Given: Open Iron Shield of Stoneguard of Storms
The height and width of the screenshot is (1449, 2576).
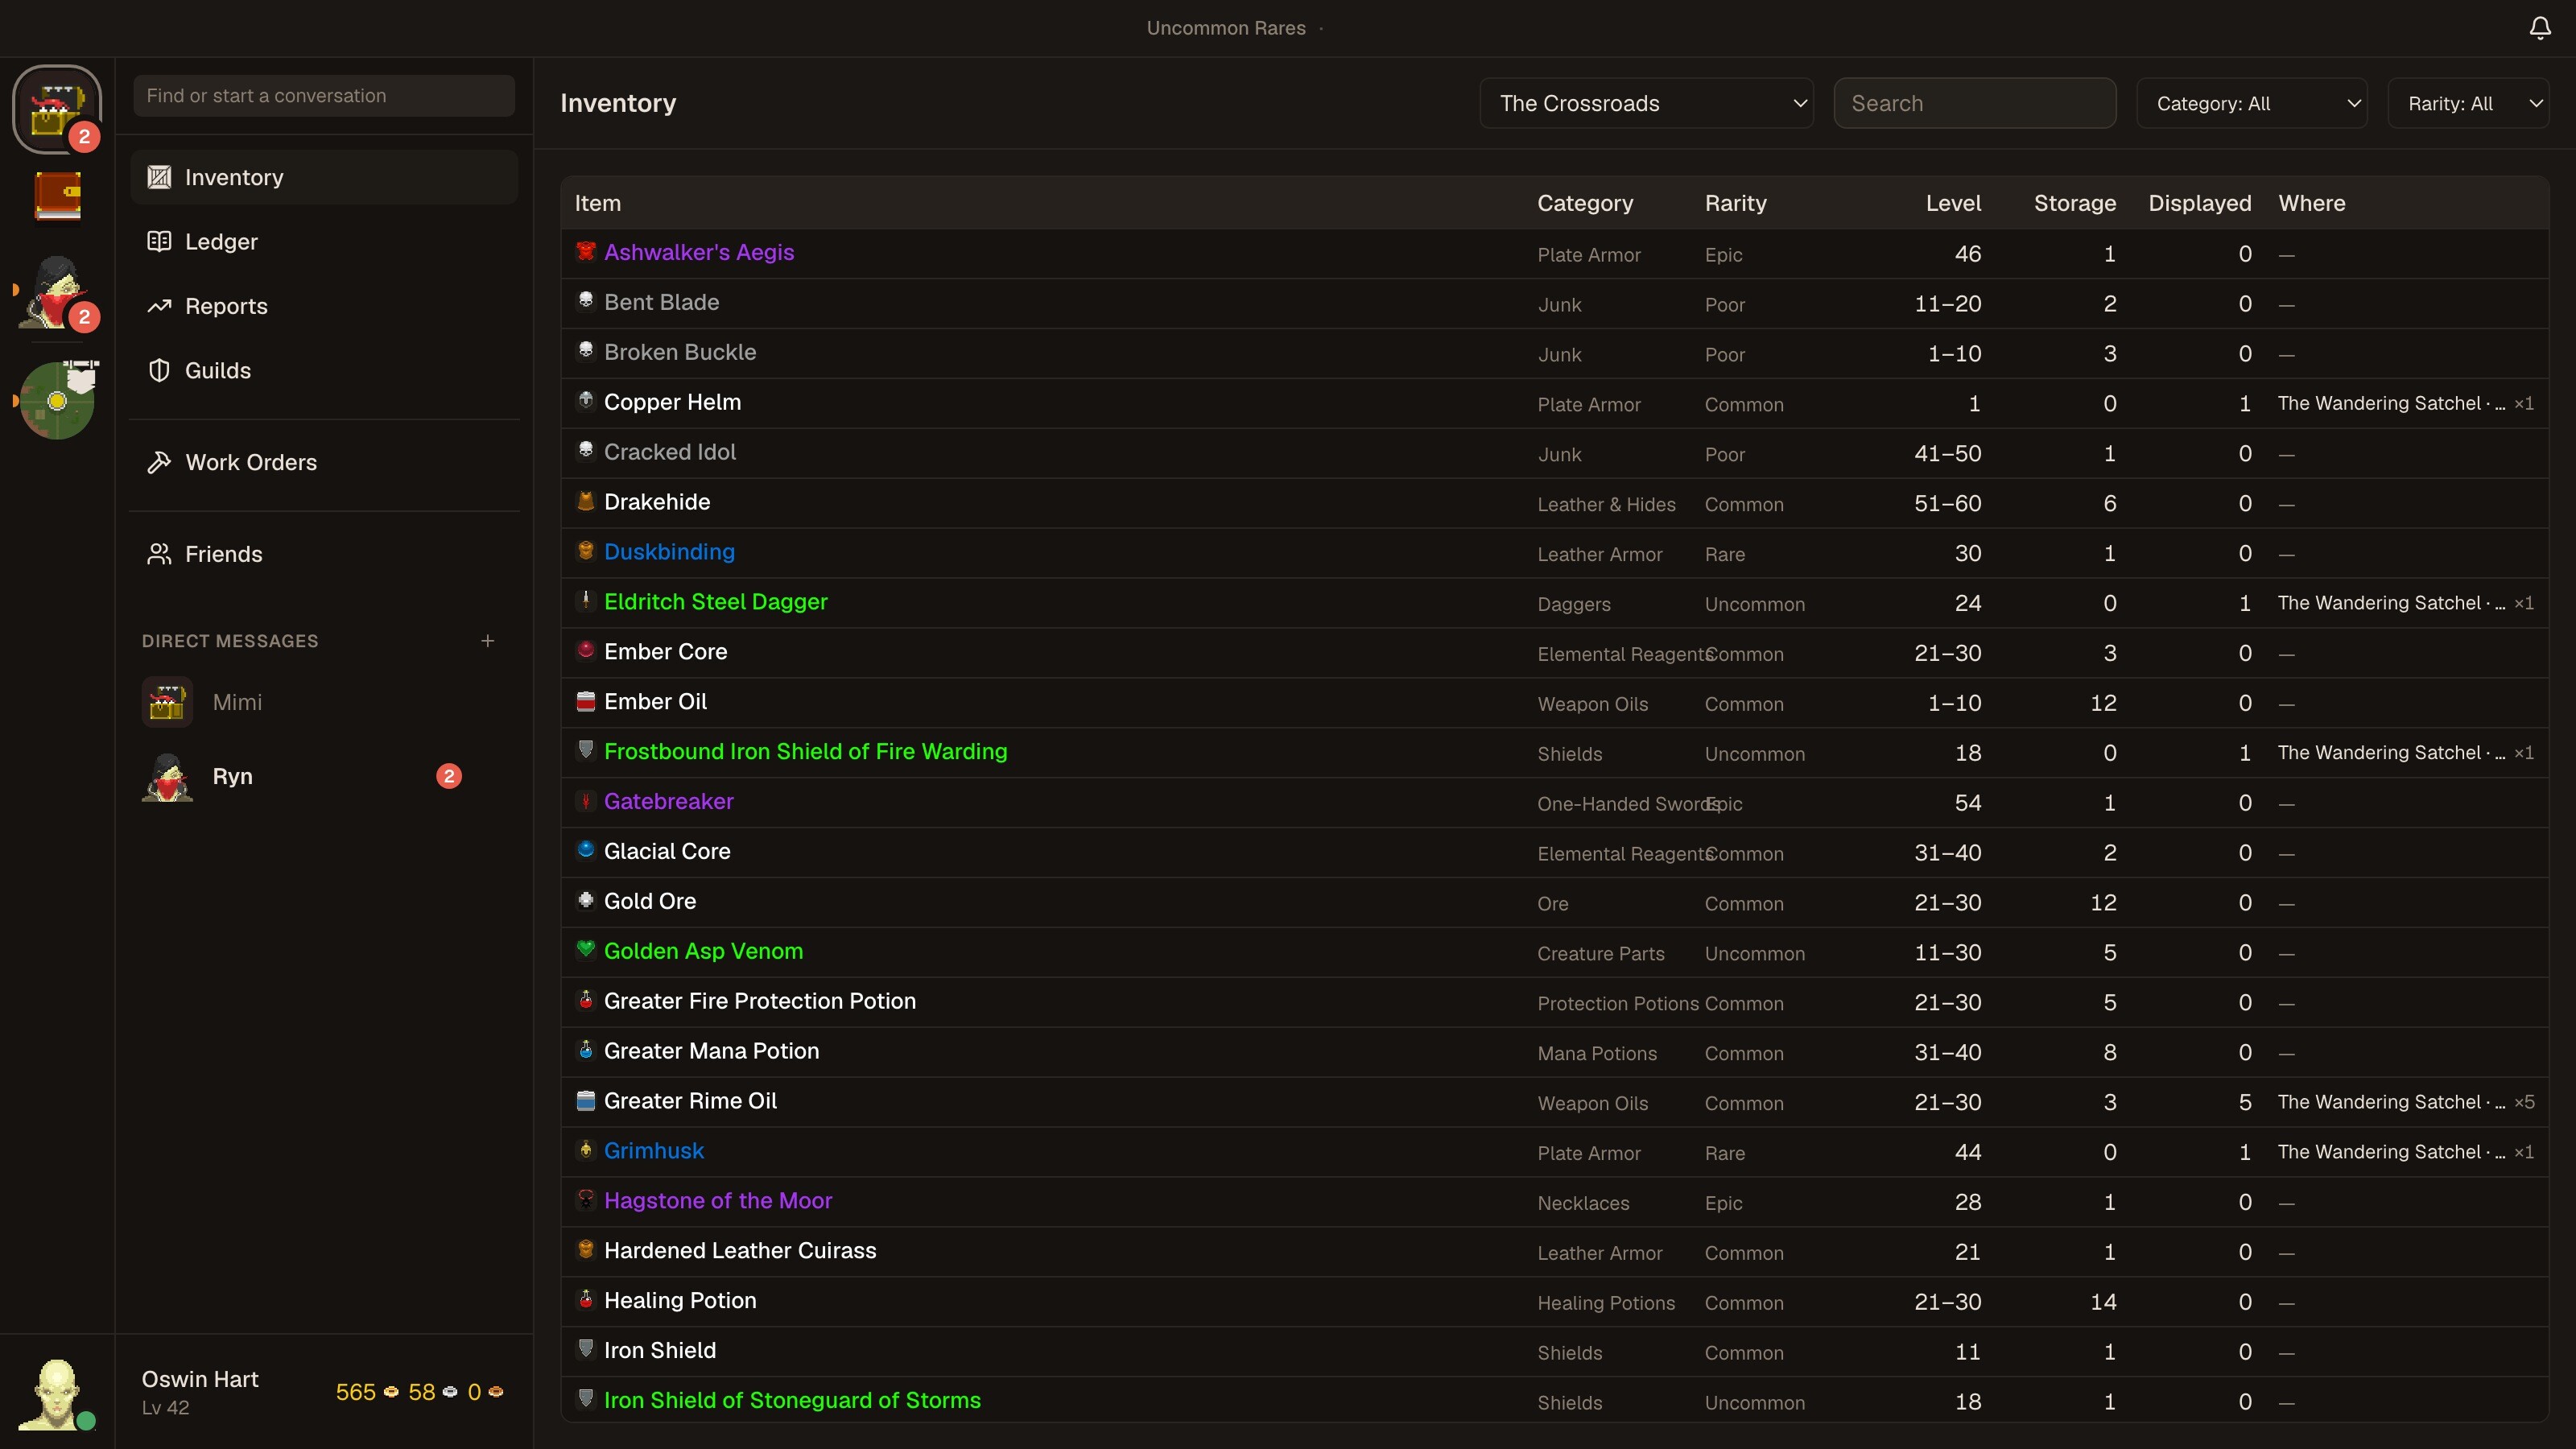Looking at the screenshot, I should 792,1400.
